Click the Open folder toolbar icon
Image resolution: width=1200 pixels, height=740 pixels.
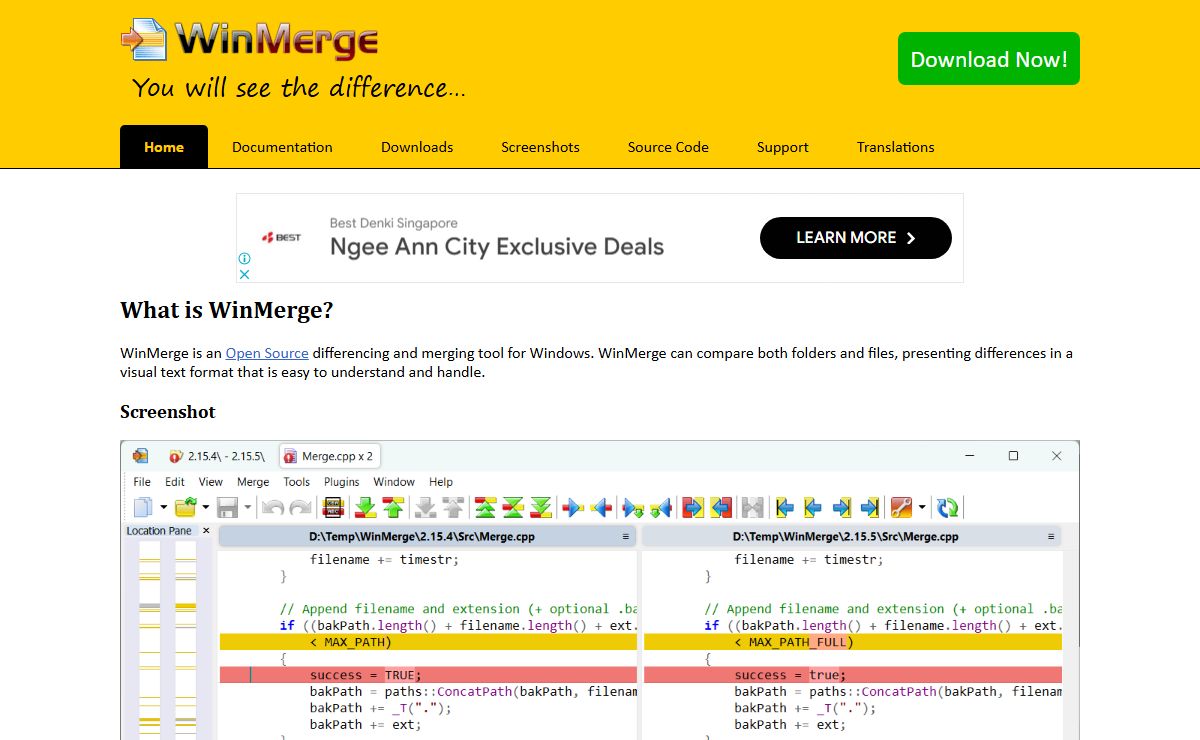pyautogui.click(x=185, y=508)
